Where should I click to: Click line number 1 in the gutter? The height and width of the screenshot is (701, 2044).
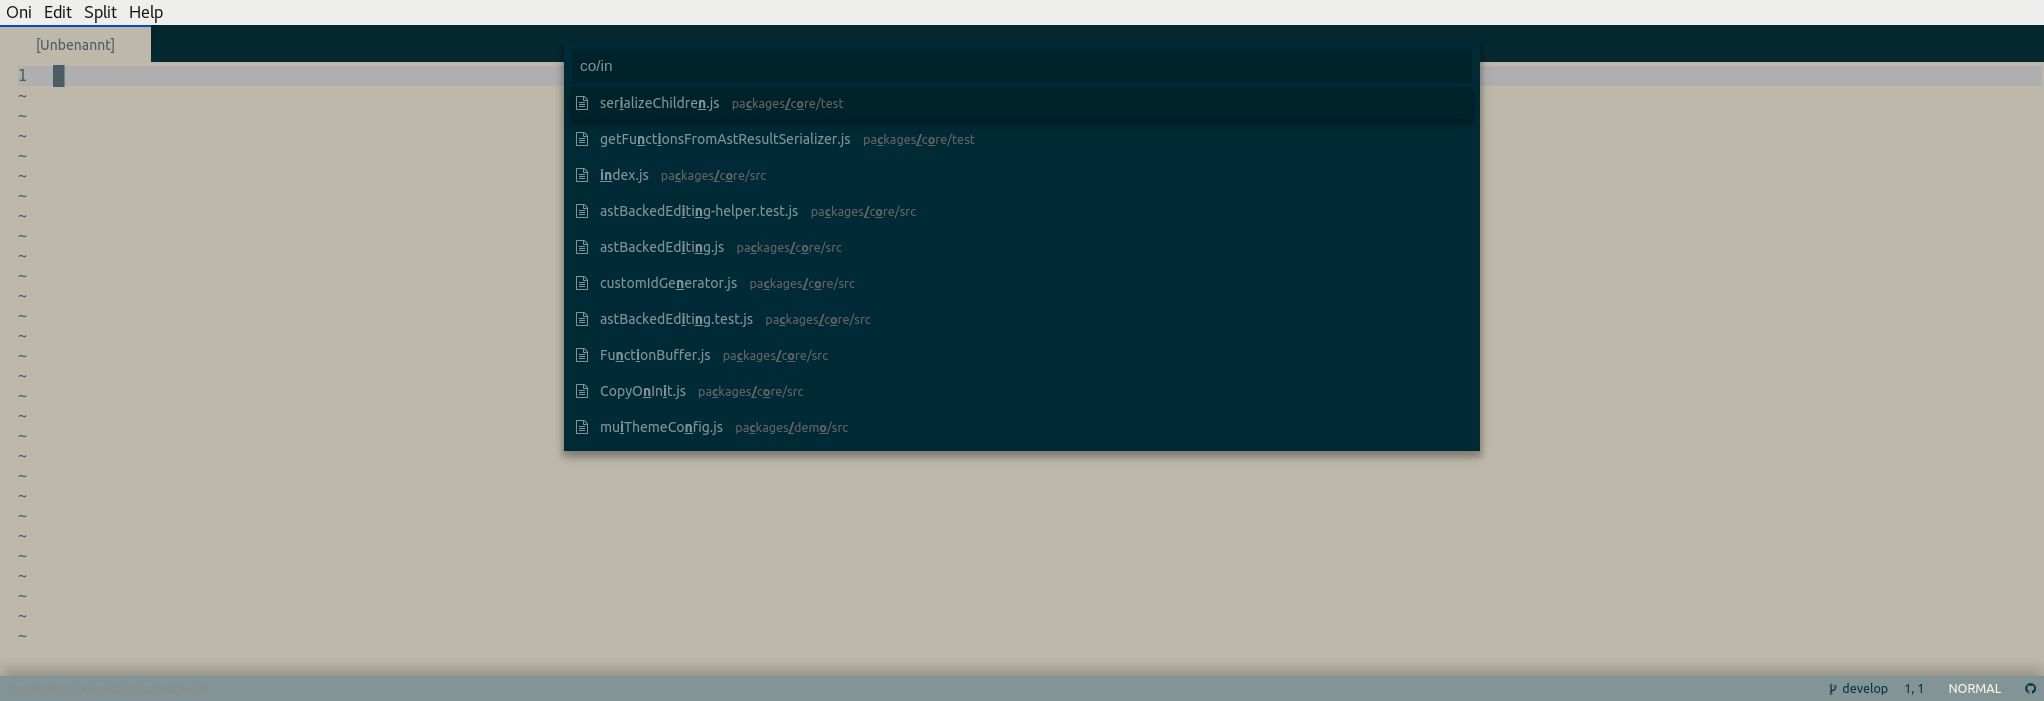(x=22, y=76)
